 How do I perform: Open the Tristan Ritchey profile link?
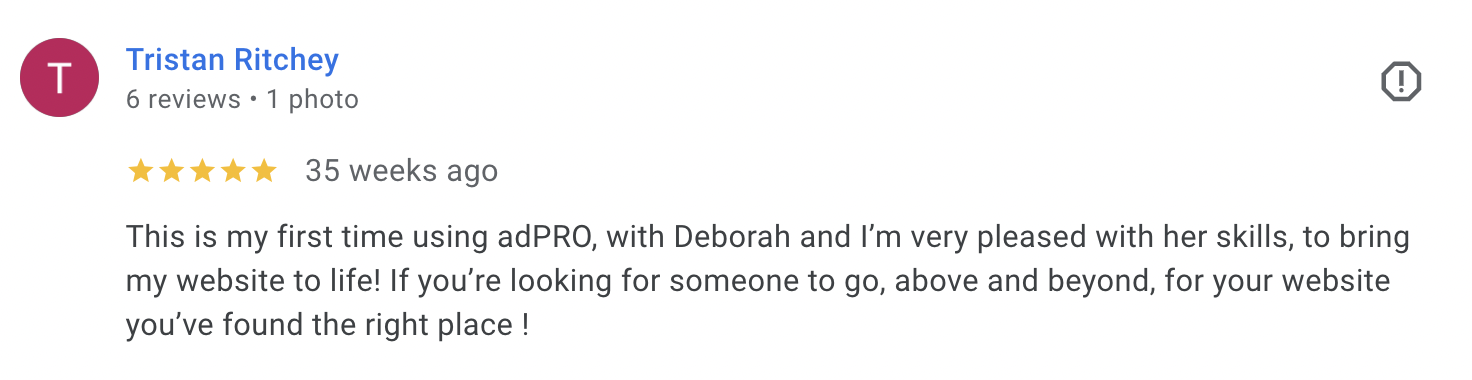[232, 60]
